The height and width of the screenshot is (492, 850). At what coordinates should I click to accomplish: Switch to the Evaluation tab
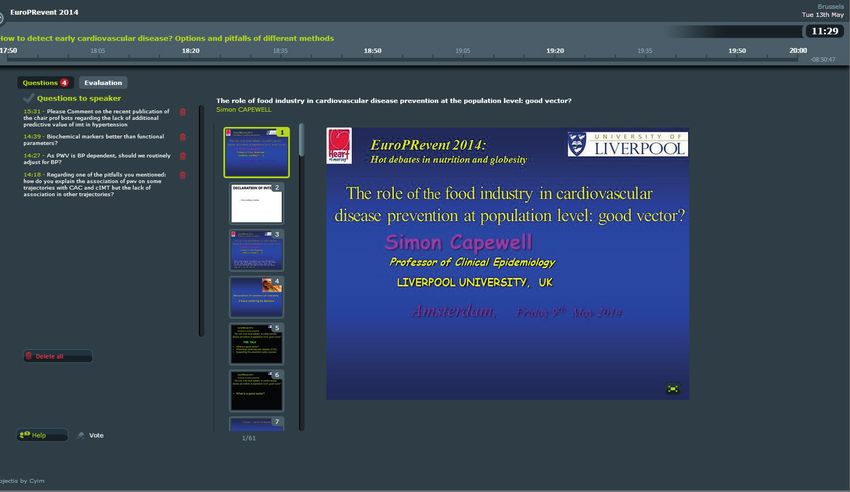click(103, 82)
